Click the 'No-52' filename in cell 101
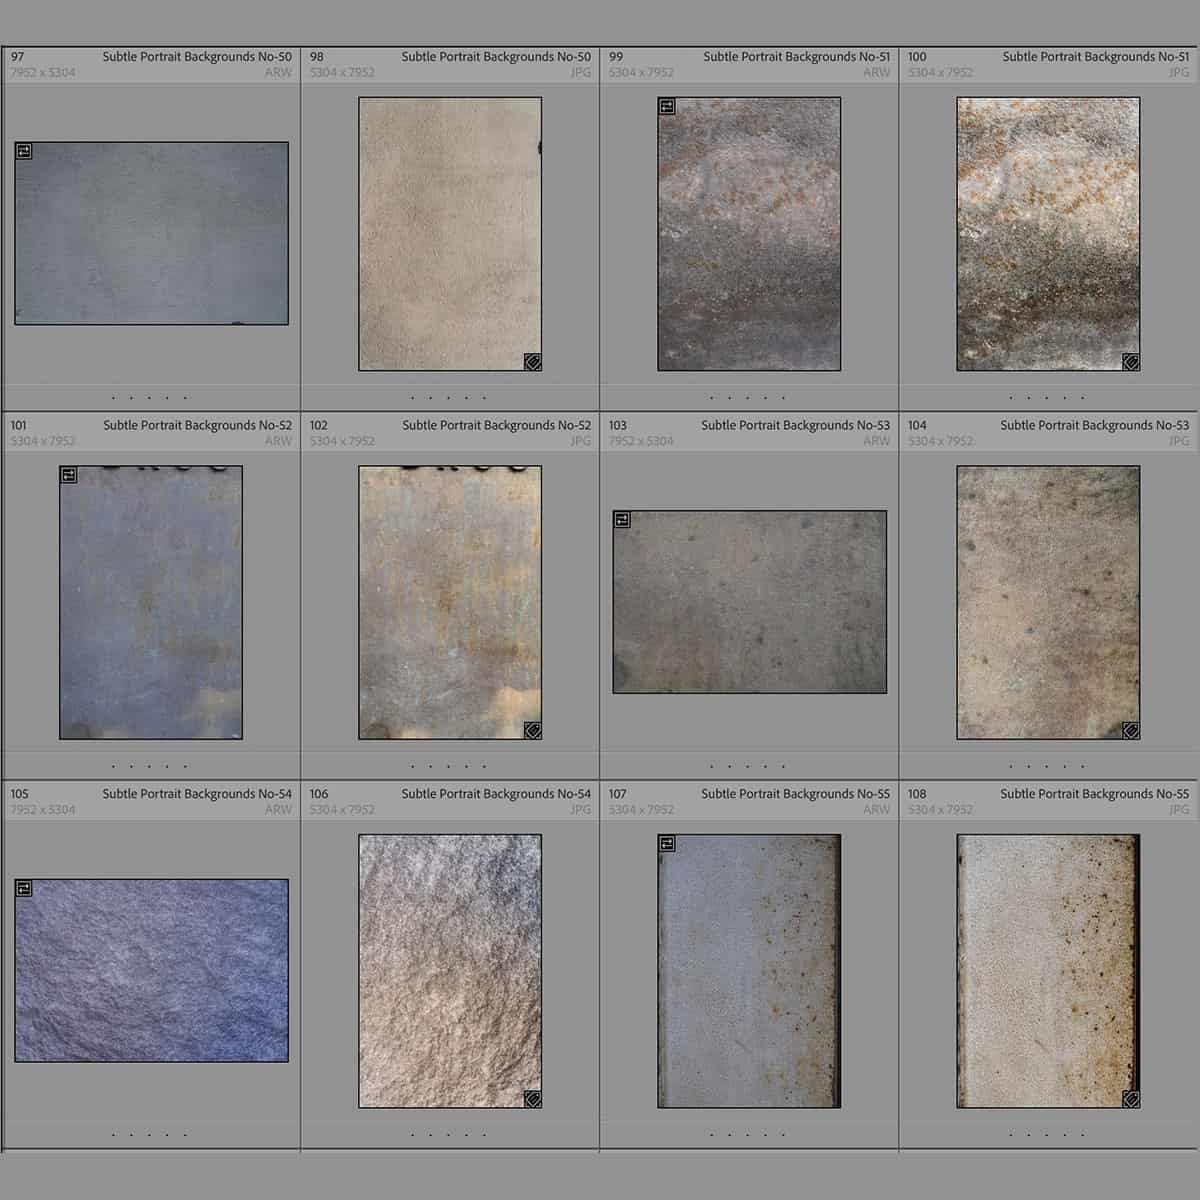Viewport: 1200px width, 1200px height. (198, 425)
